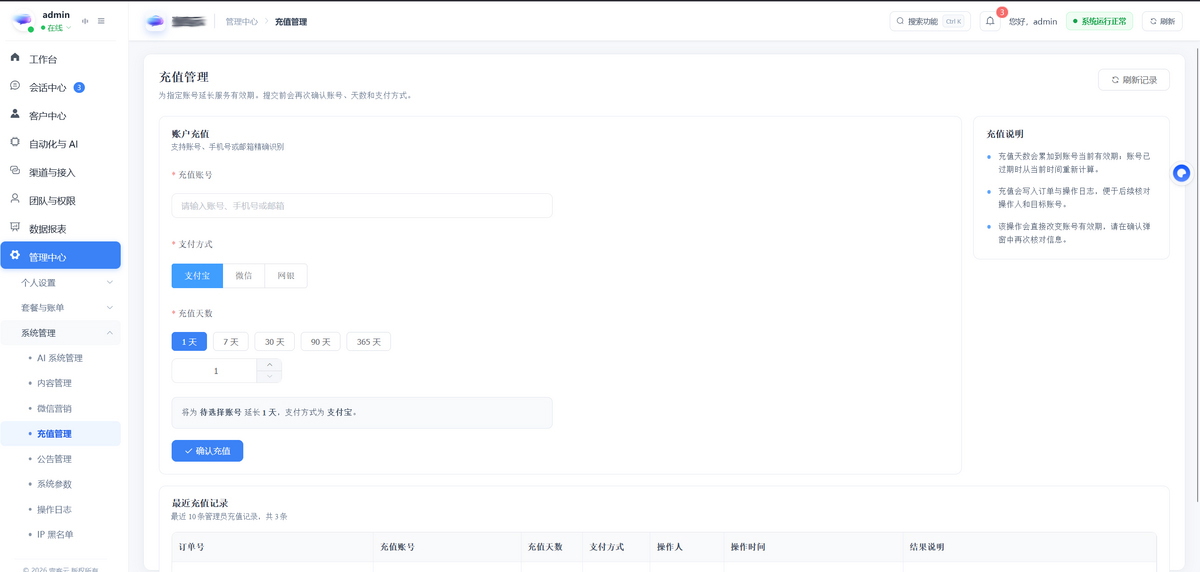
Task: Open the 在线 status dropdown
Action: [x=56, y=28]
